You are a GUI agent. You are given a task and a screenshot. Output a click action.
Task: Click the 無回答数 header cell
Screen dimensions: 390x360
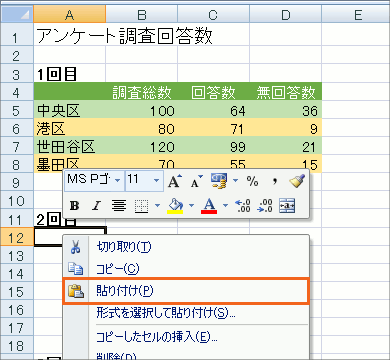(285, 92)
